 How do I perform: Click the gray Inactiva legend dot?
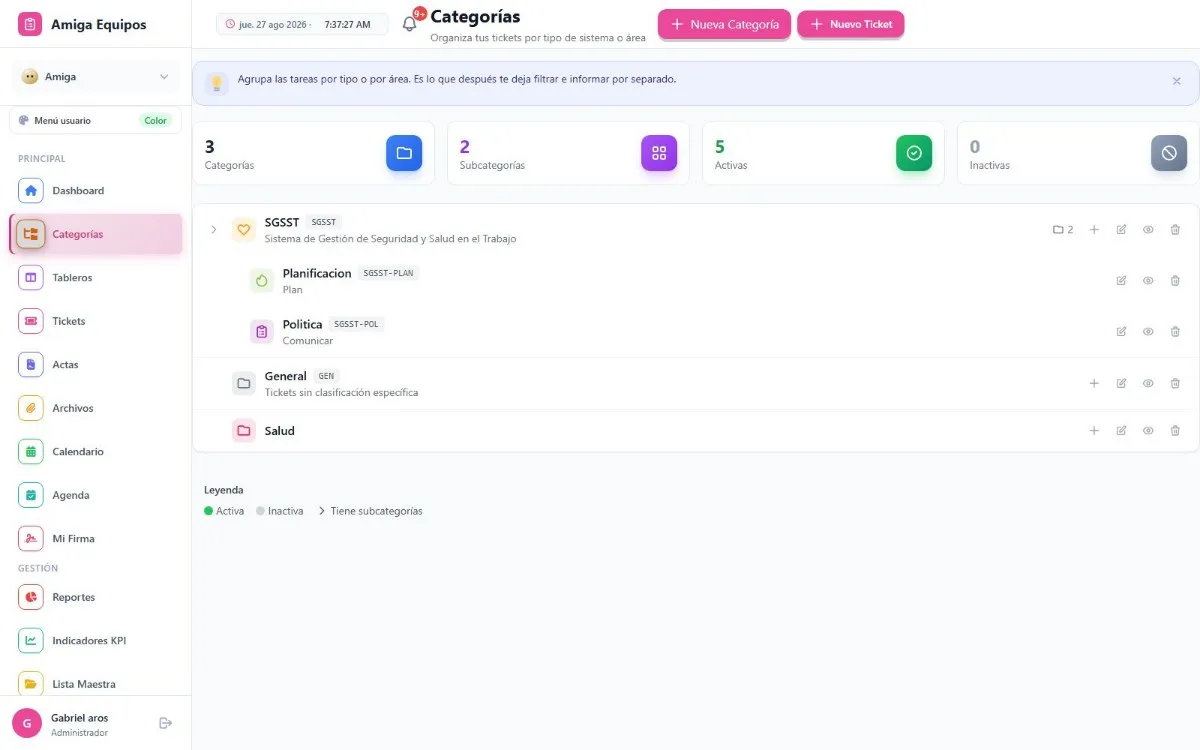point(260,511)
